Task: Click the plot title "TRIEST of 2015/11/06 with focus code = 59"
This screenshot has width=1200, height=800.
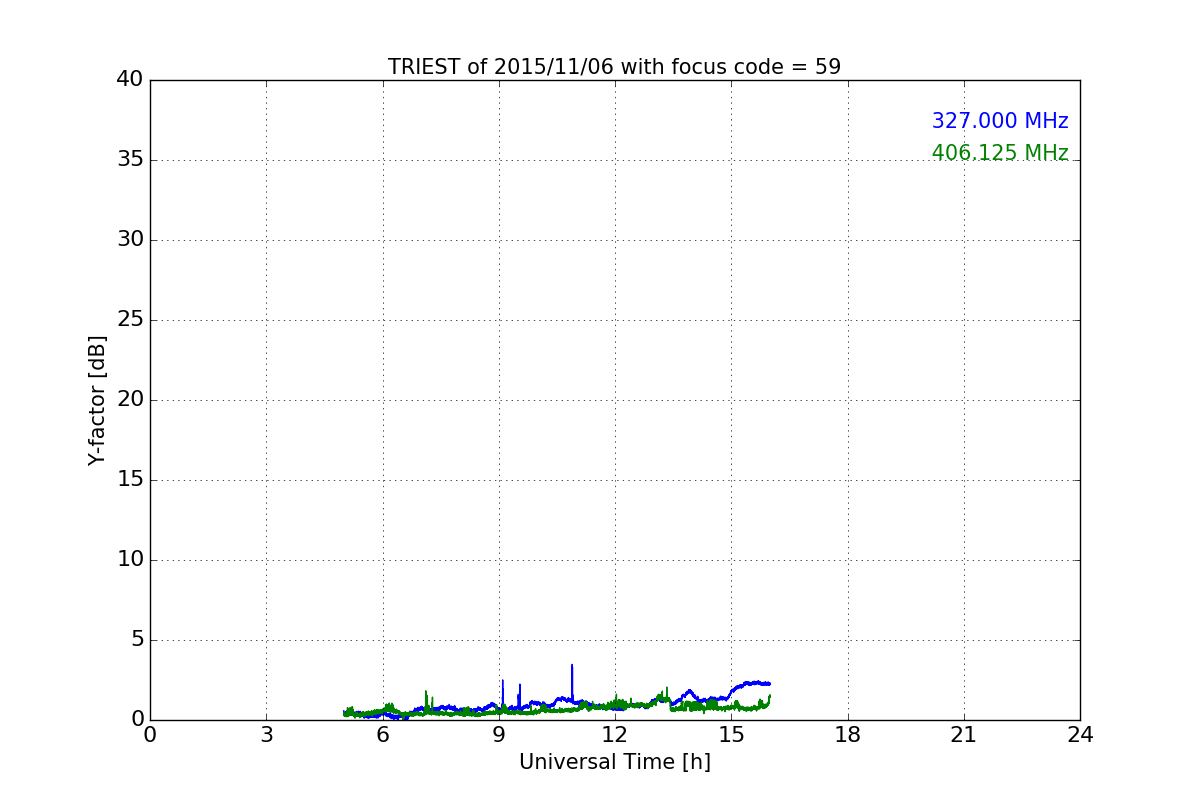Action: (614, 67)
